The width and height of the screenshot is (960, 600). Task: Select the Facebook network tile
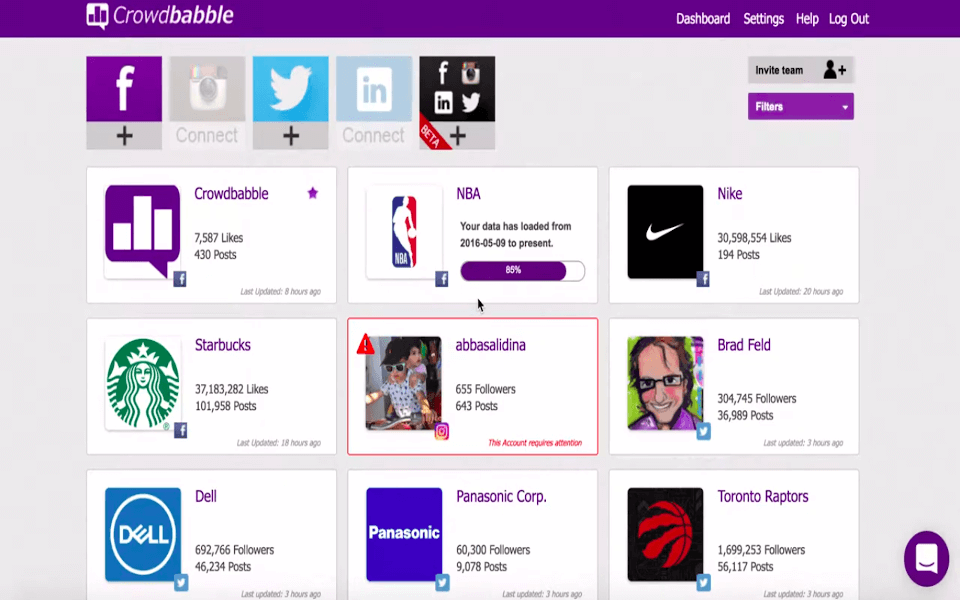(124, 89)
